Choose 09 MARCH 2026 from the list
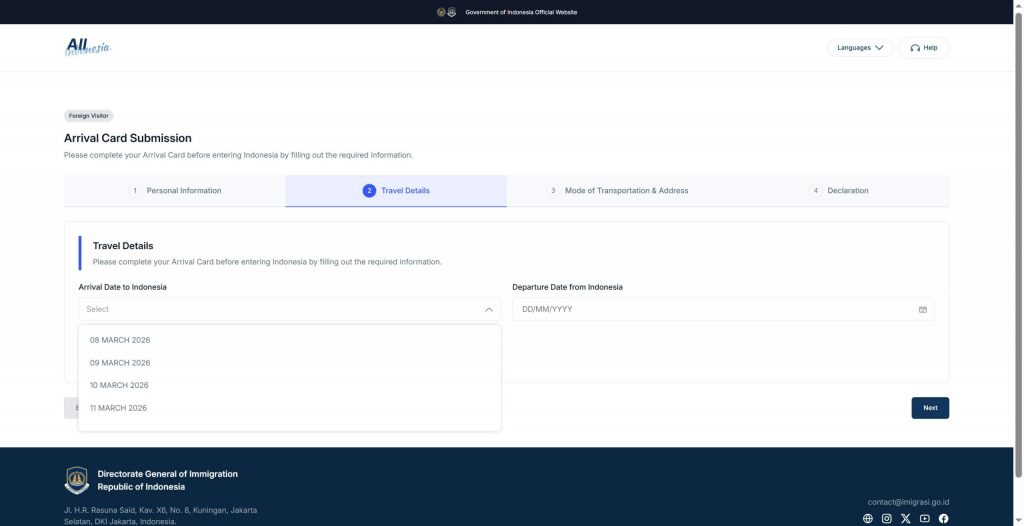Screen dimensions: 1024x526 (120, 363)
